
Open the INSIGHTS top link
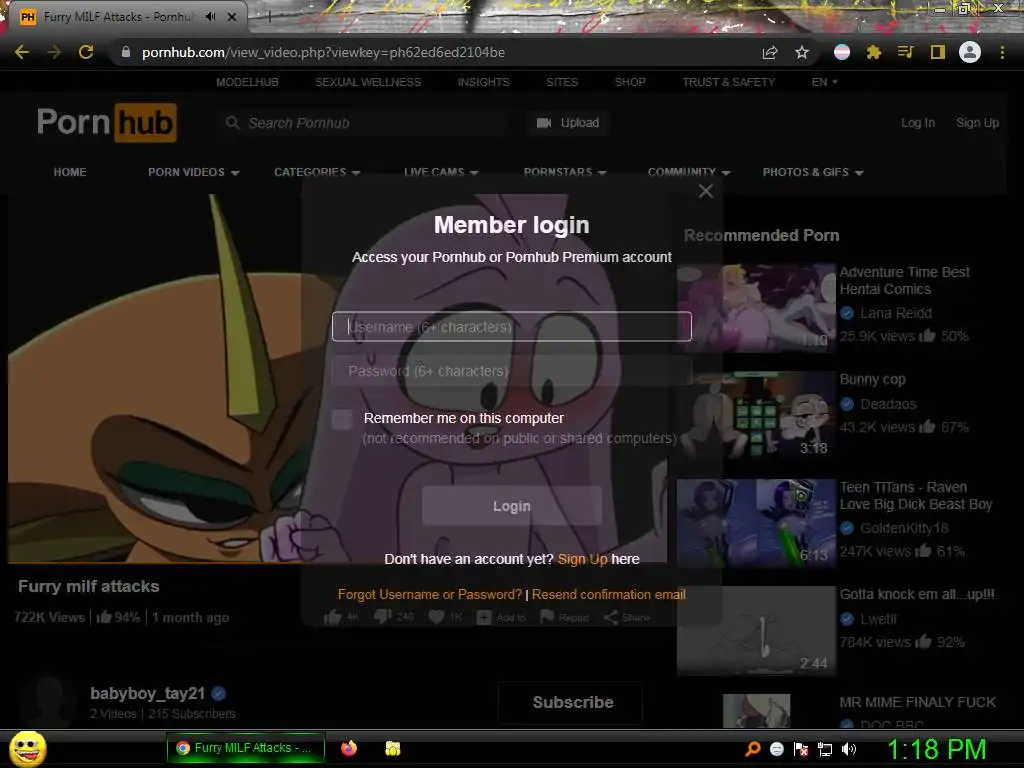click(x=483, y=82)
